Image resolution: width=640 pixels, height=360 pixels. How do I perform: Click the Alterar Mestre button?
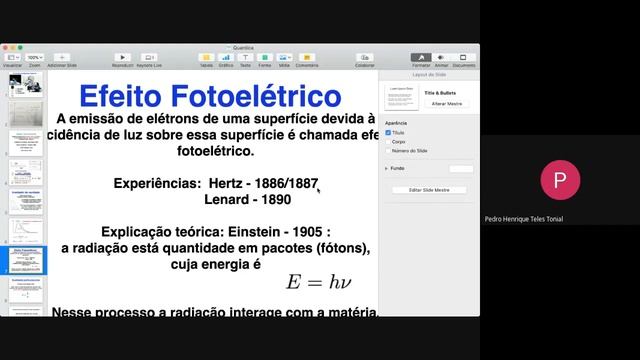[x=447, y=104]
